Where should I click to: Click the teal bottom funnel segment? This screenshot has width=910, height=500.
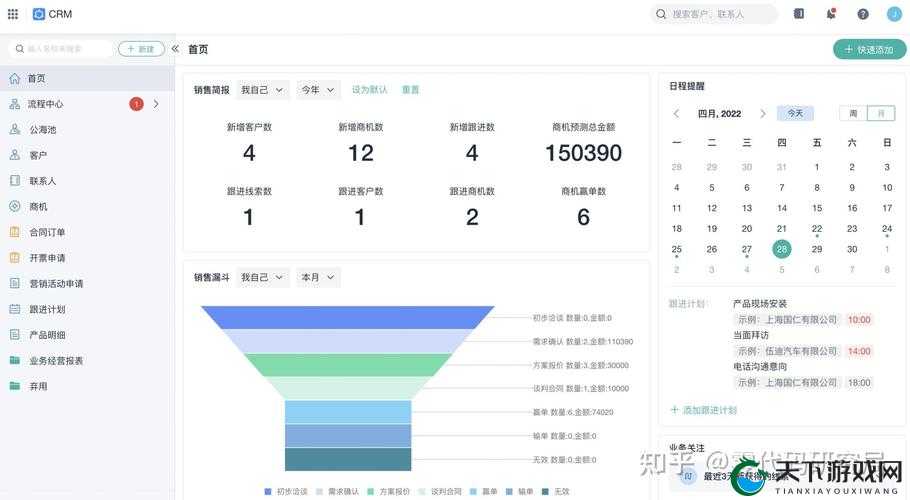click(348, 459)
